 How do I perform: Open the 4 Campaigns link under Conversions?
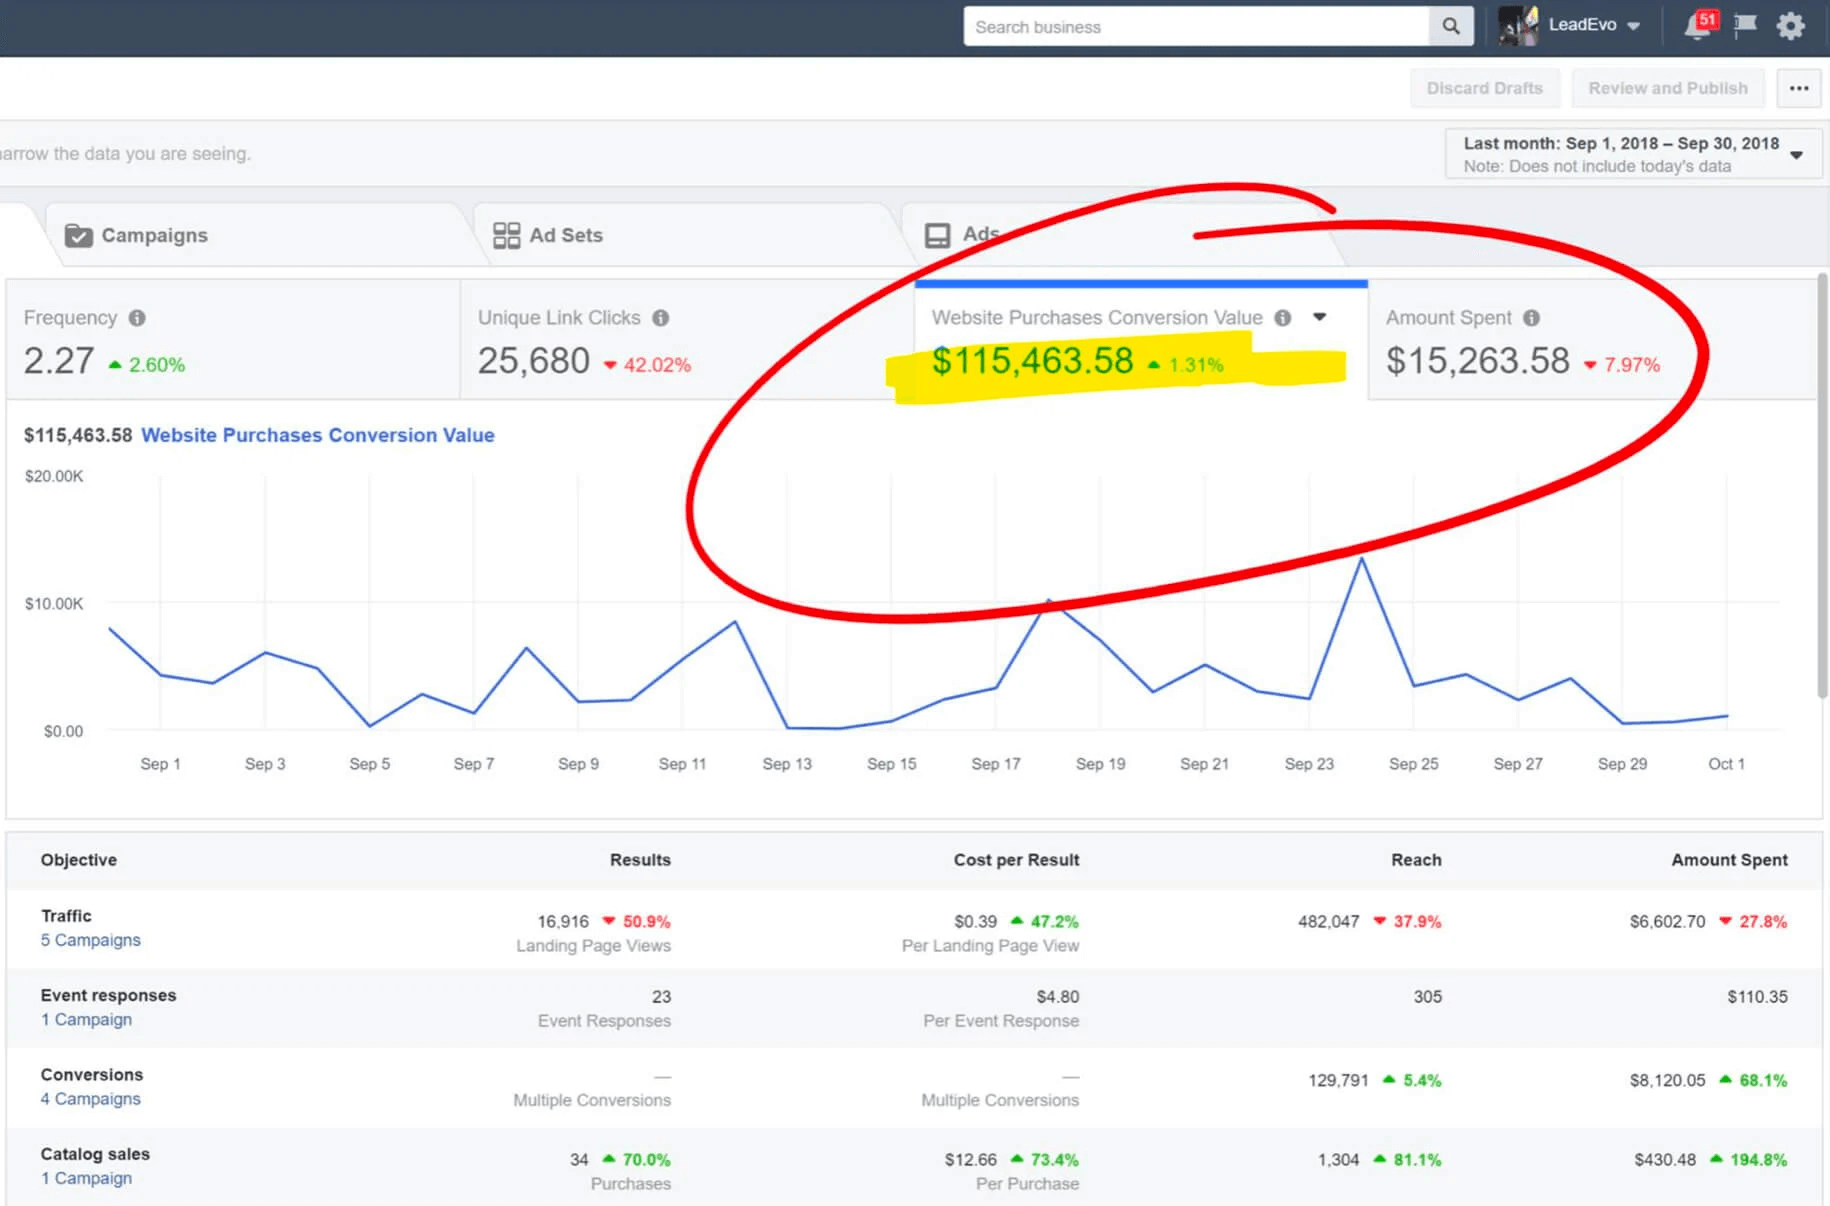click(x=90, y=1099)
